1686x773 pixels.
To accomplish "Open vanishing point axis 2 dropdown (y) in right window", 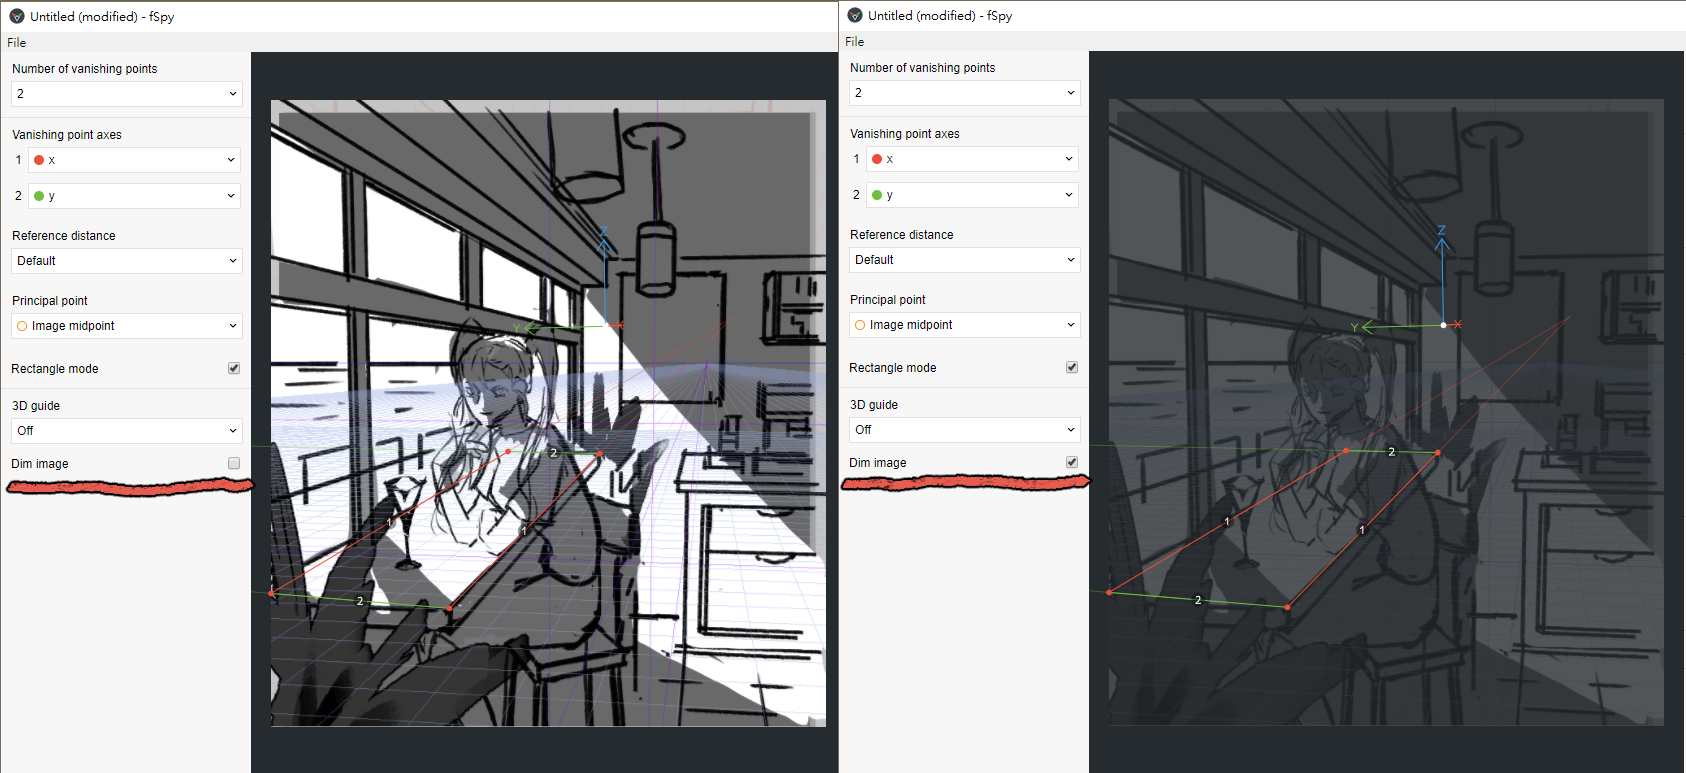I will pos(972,195).
